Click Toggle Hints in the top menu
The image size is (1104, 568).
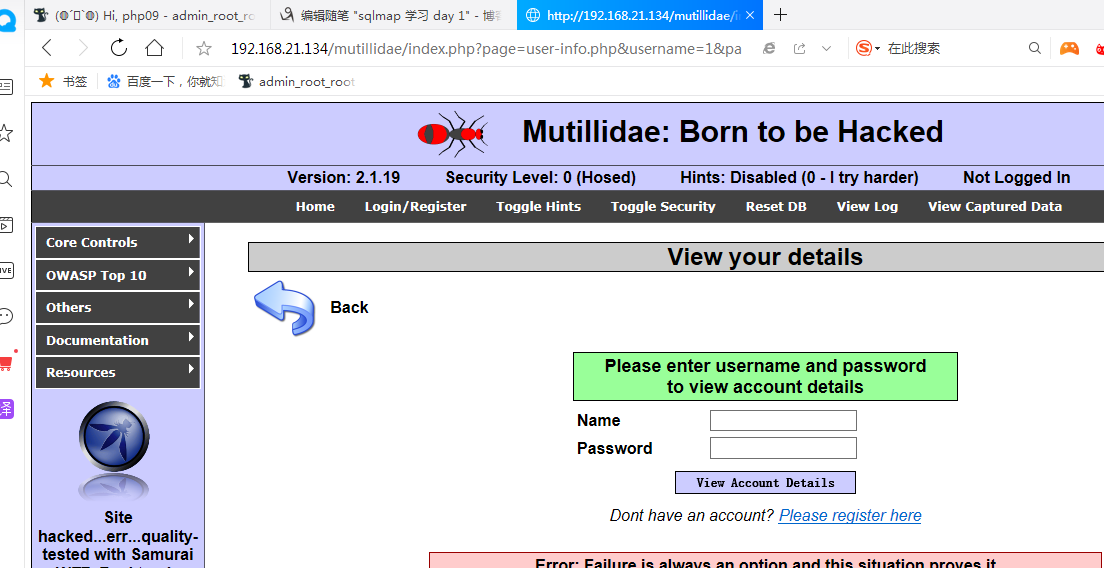[x=539, y=206]
